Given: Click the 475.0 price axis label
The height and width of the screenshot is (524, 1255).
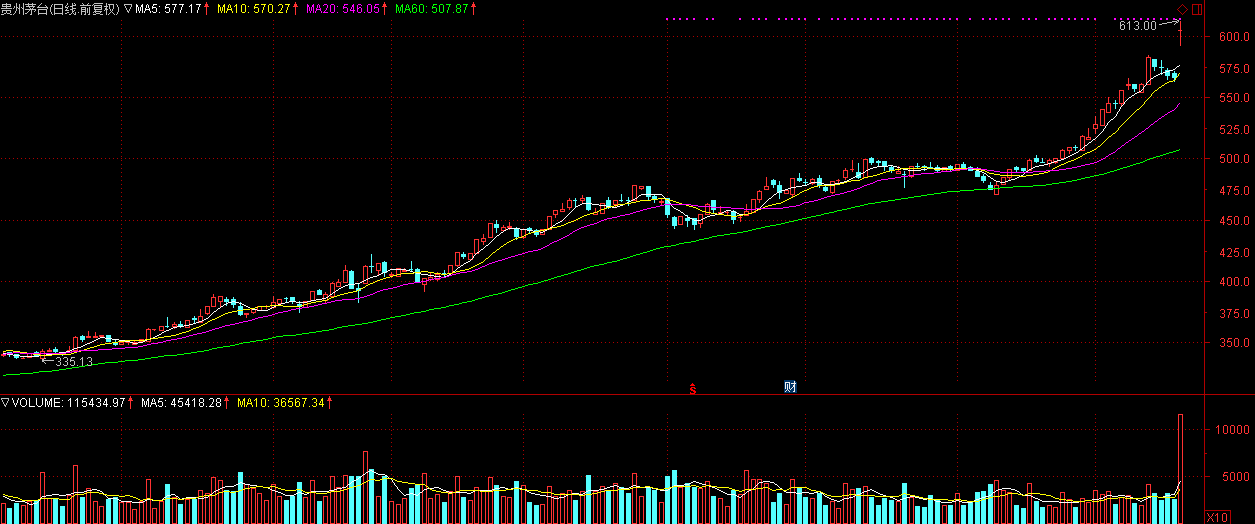Looking at the screenshot, I should [x=1234, y=190].
